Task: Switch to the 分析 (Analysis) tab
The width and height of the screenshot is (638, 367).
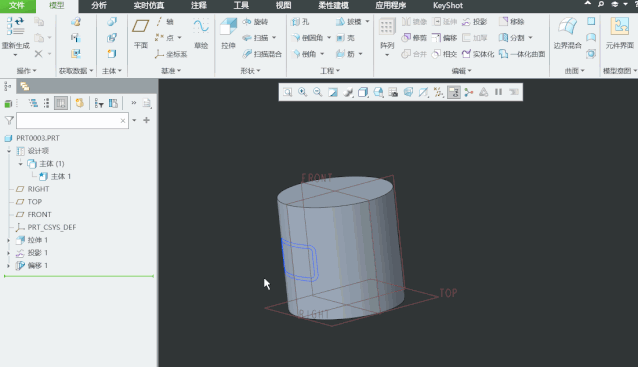Action: (99, 6)
